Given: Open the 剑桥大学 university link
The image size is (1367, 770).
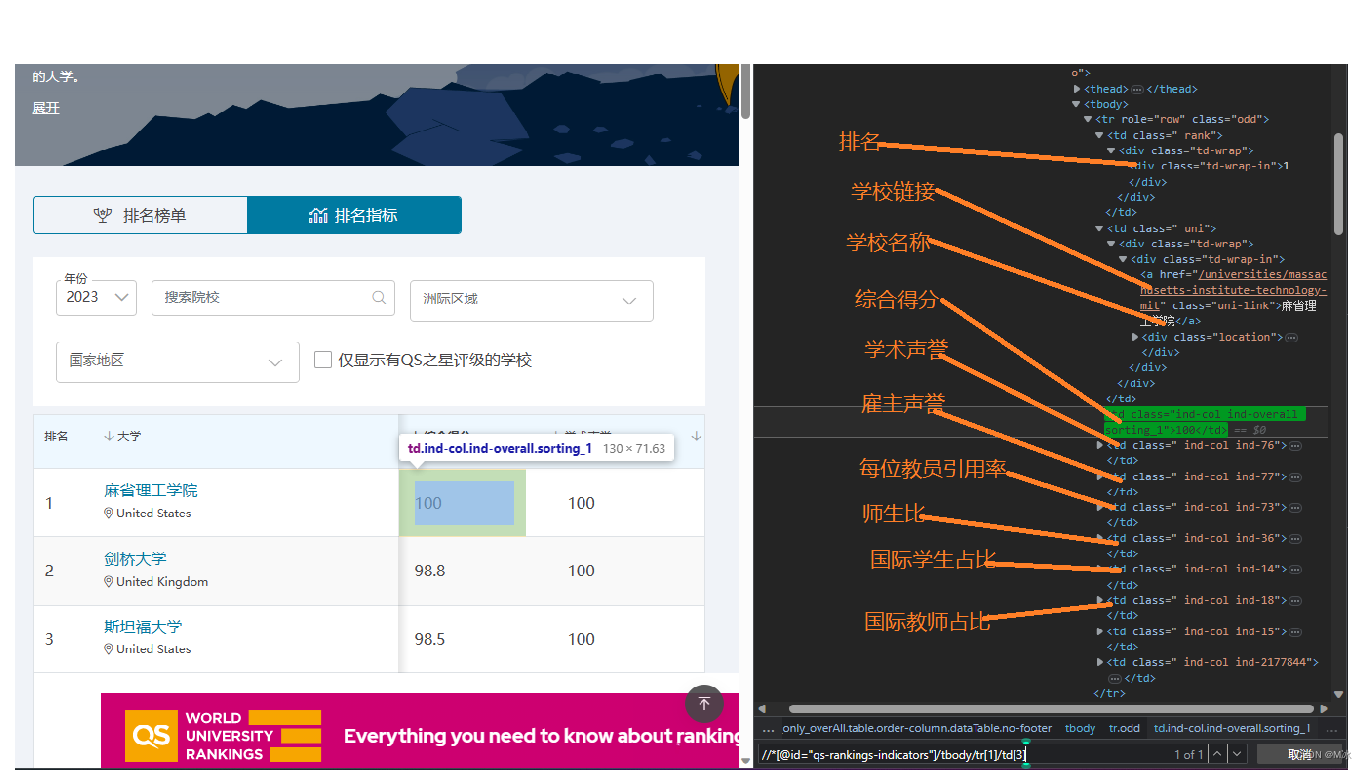Looking at the screenshot, I should pos(135,559).
